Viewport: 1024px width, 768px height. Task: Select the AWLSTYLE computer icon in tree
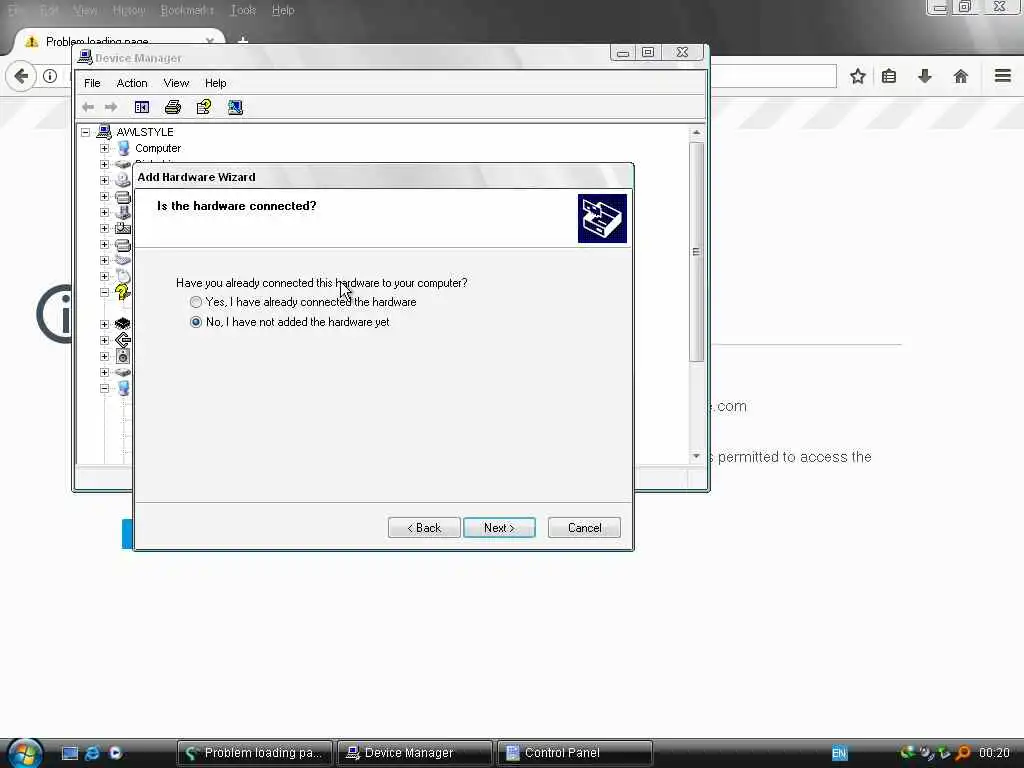(104, 132)
